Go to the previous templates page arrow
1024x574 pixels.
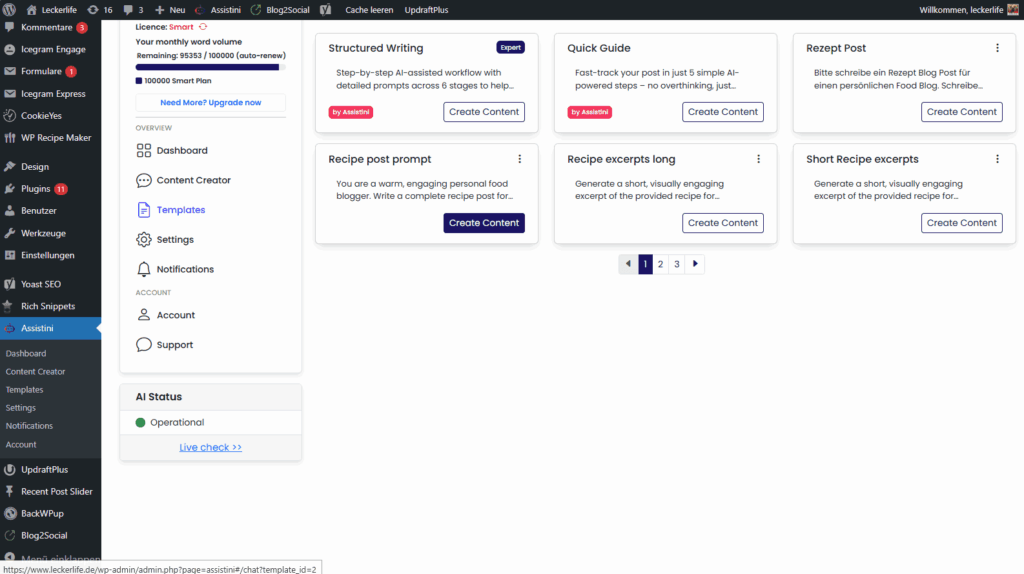tap(628, 264)
